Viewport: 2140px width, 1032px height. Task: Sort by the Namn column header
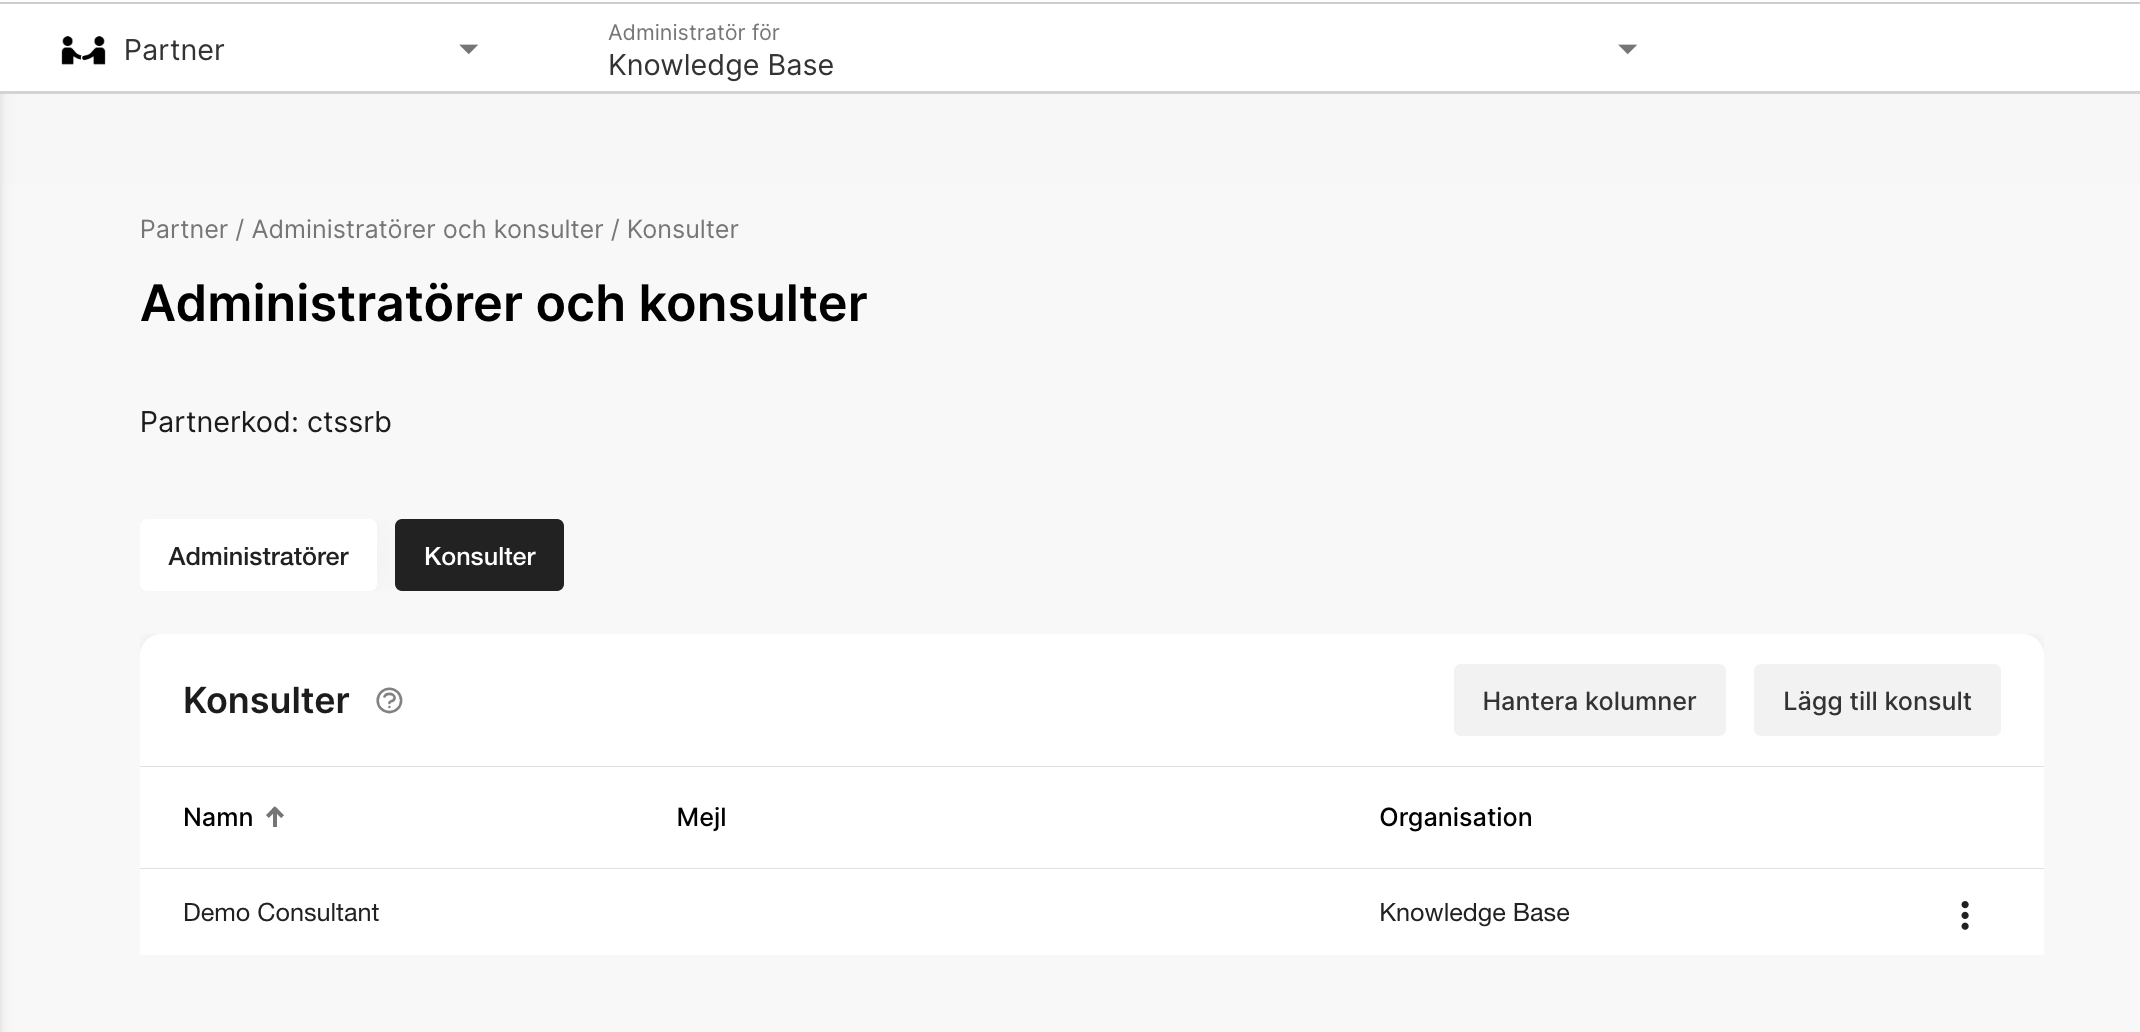pos(218,817)
